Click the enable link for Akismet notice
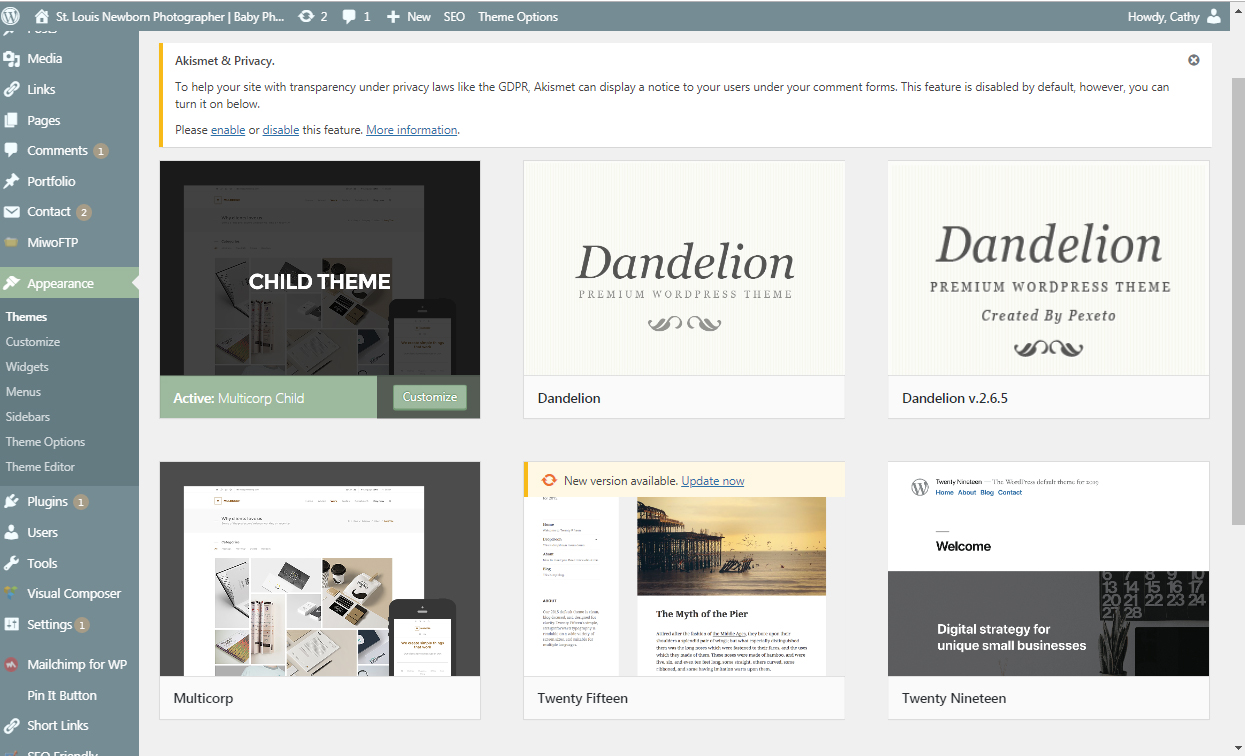 click(228, 130)
